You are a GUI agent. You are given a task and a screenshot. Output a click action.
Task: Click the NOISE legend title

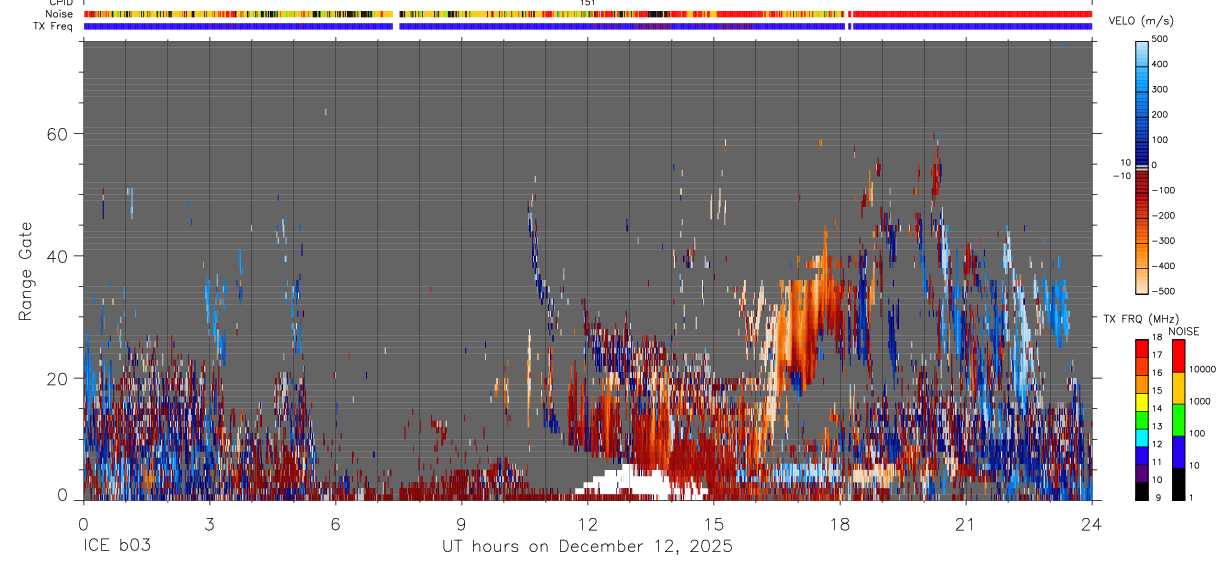coord(1183,331)
